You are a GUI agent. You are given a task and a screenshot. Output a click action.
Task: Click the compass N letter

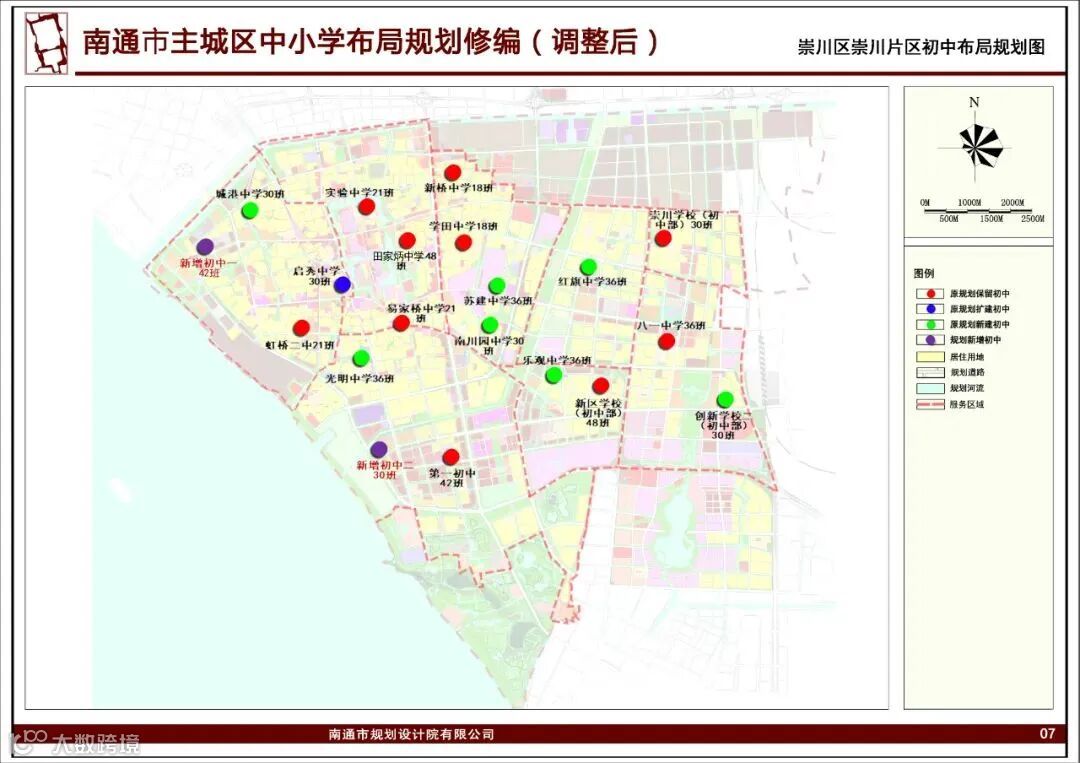pos(974,103)
